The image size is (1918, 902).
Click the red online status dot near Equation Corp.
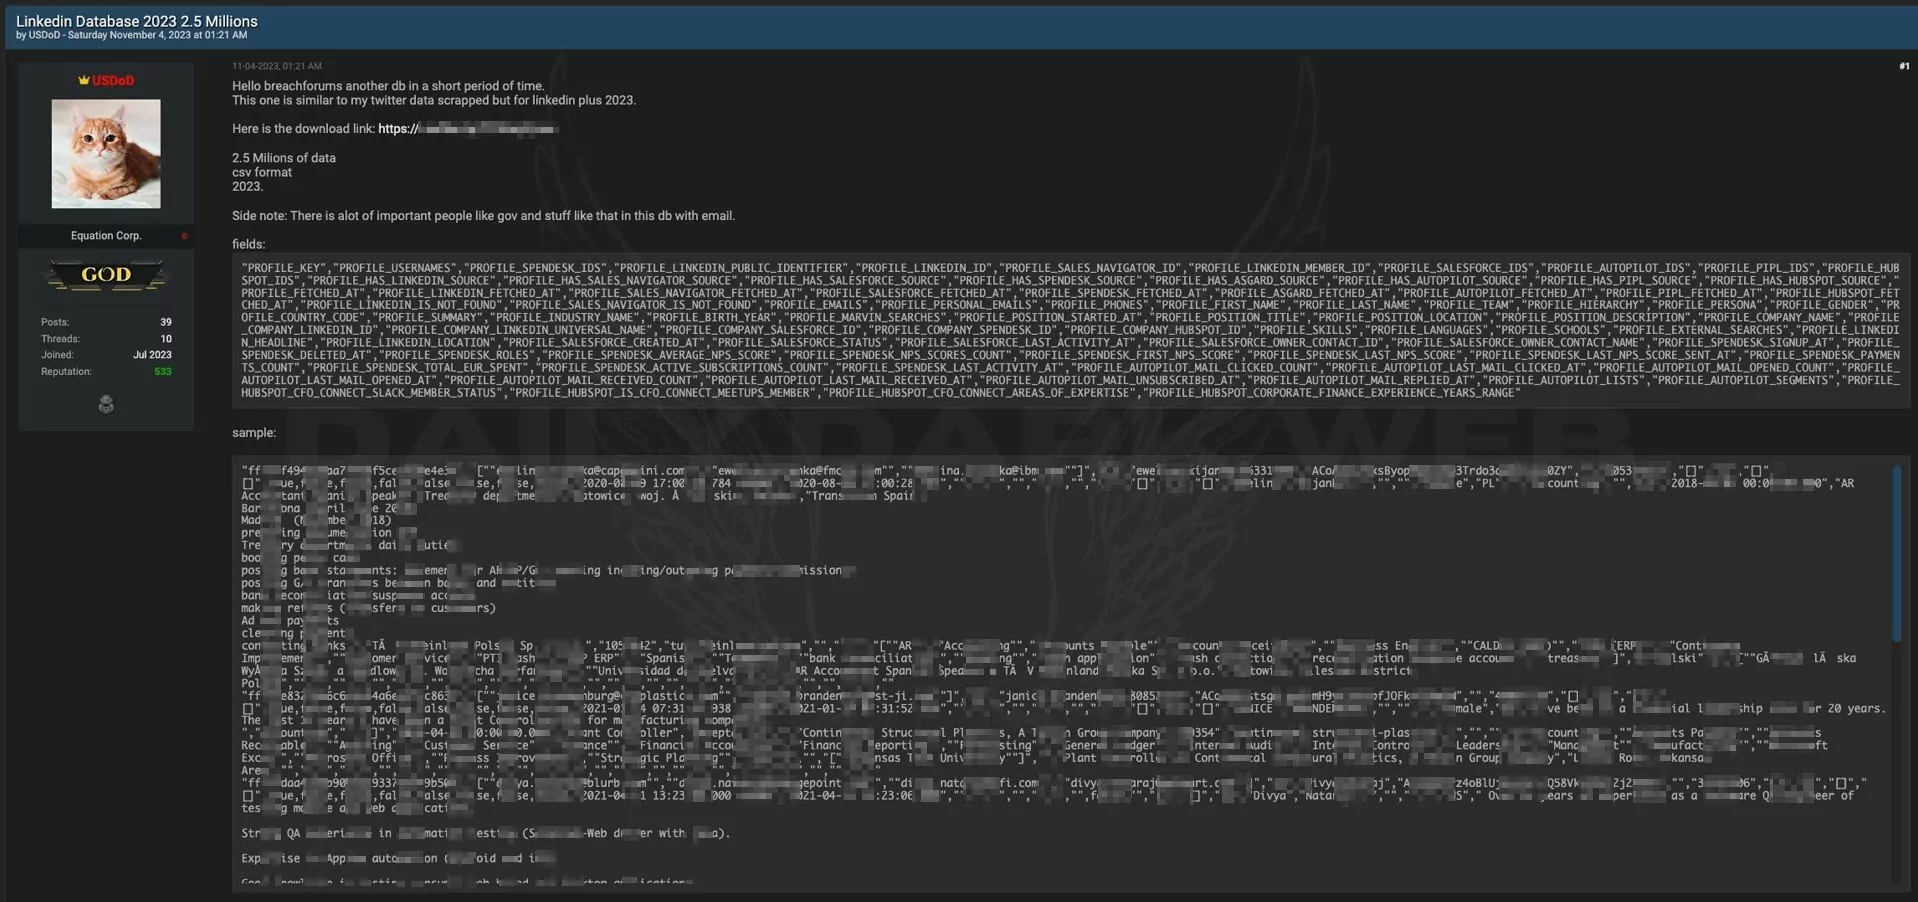point(185,236)
